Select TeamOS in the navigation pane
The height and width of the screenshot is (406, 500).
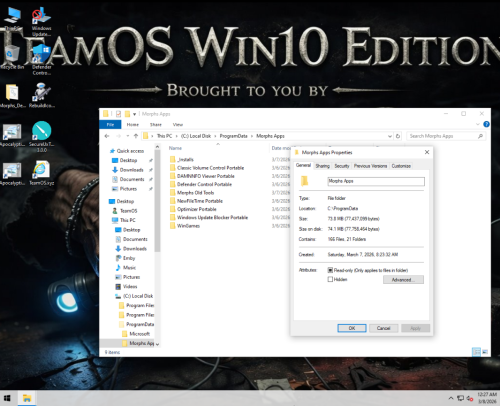[128, 211]
